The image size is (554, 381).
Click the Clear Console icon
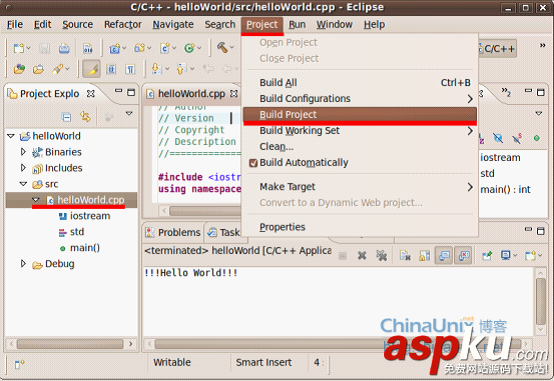(x=405, y=255)
